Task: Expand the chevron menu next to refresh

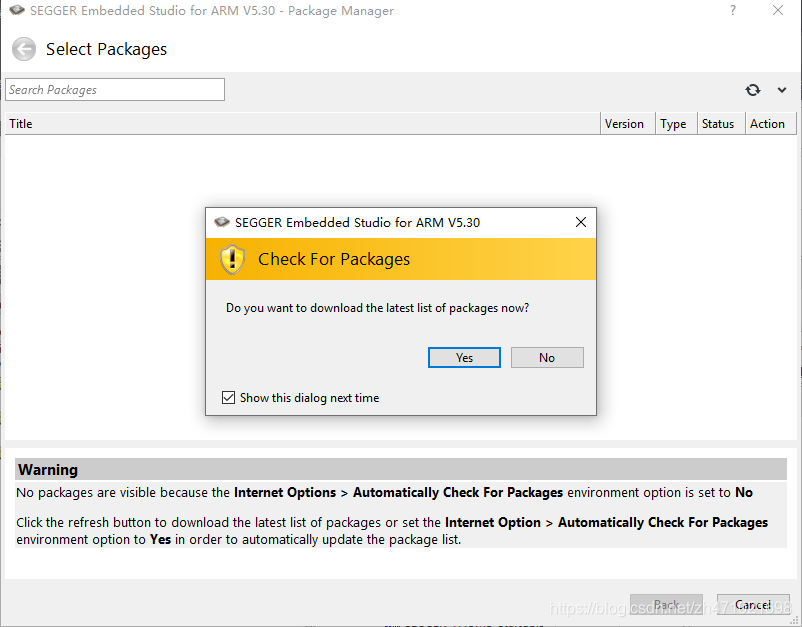Action: (782, 90)
